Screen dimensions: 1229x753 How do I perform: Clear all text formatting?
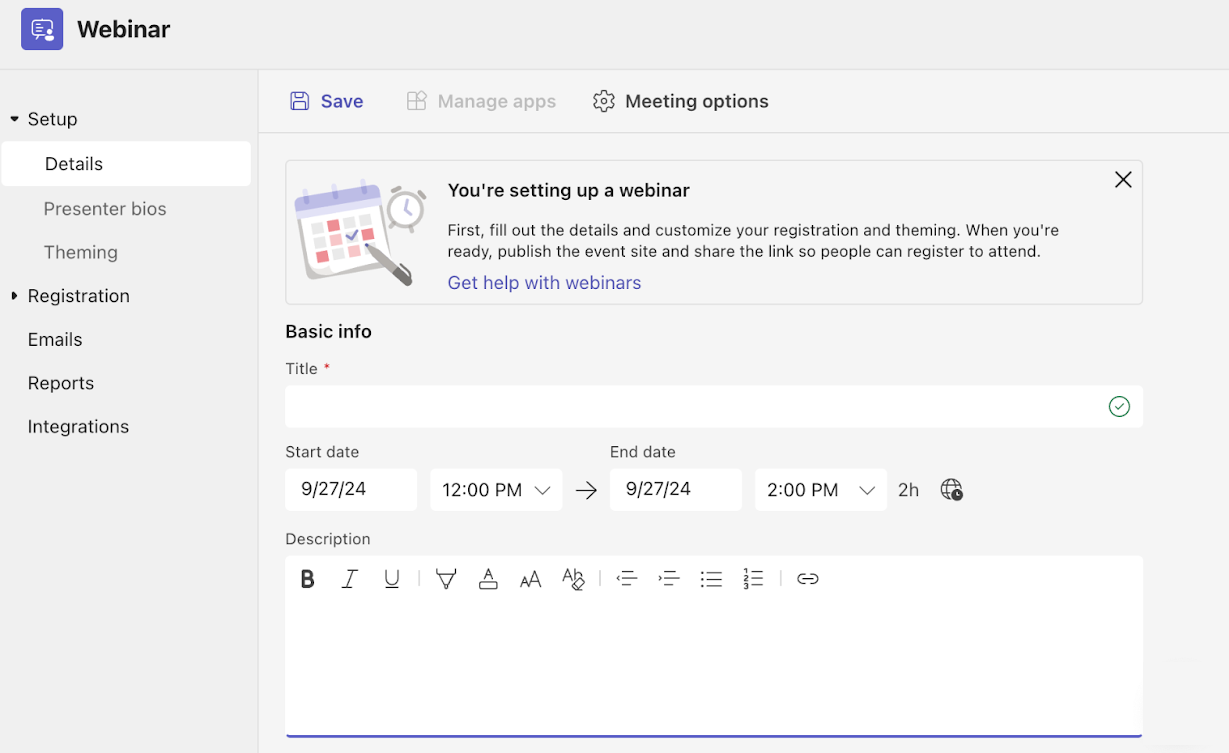click(x=573, y=579)
